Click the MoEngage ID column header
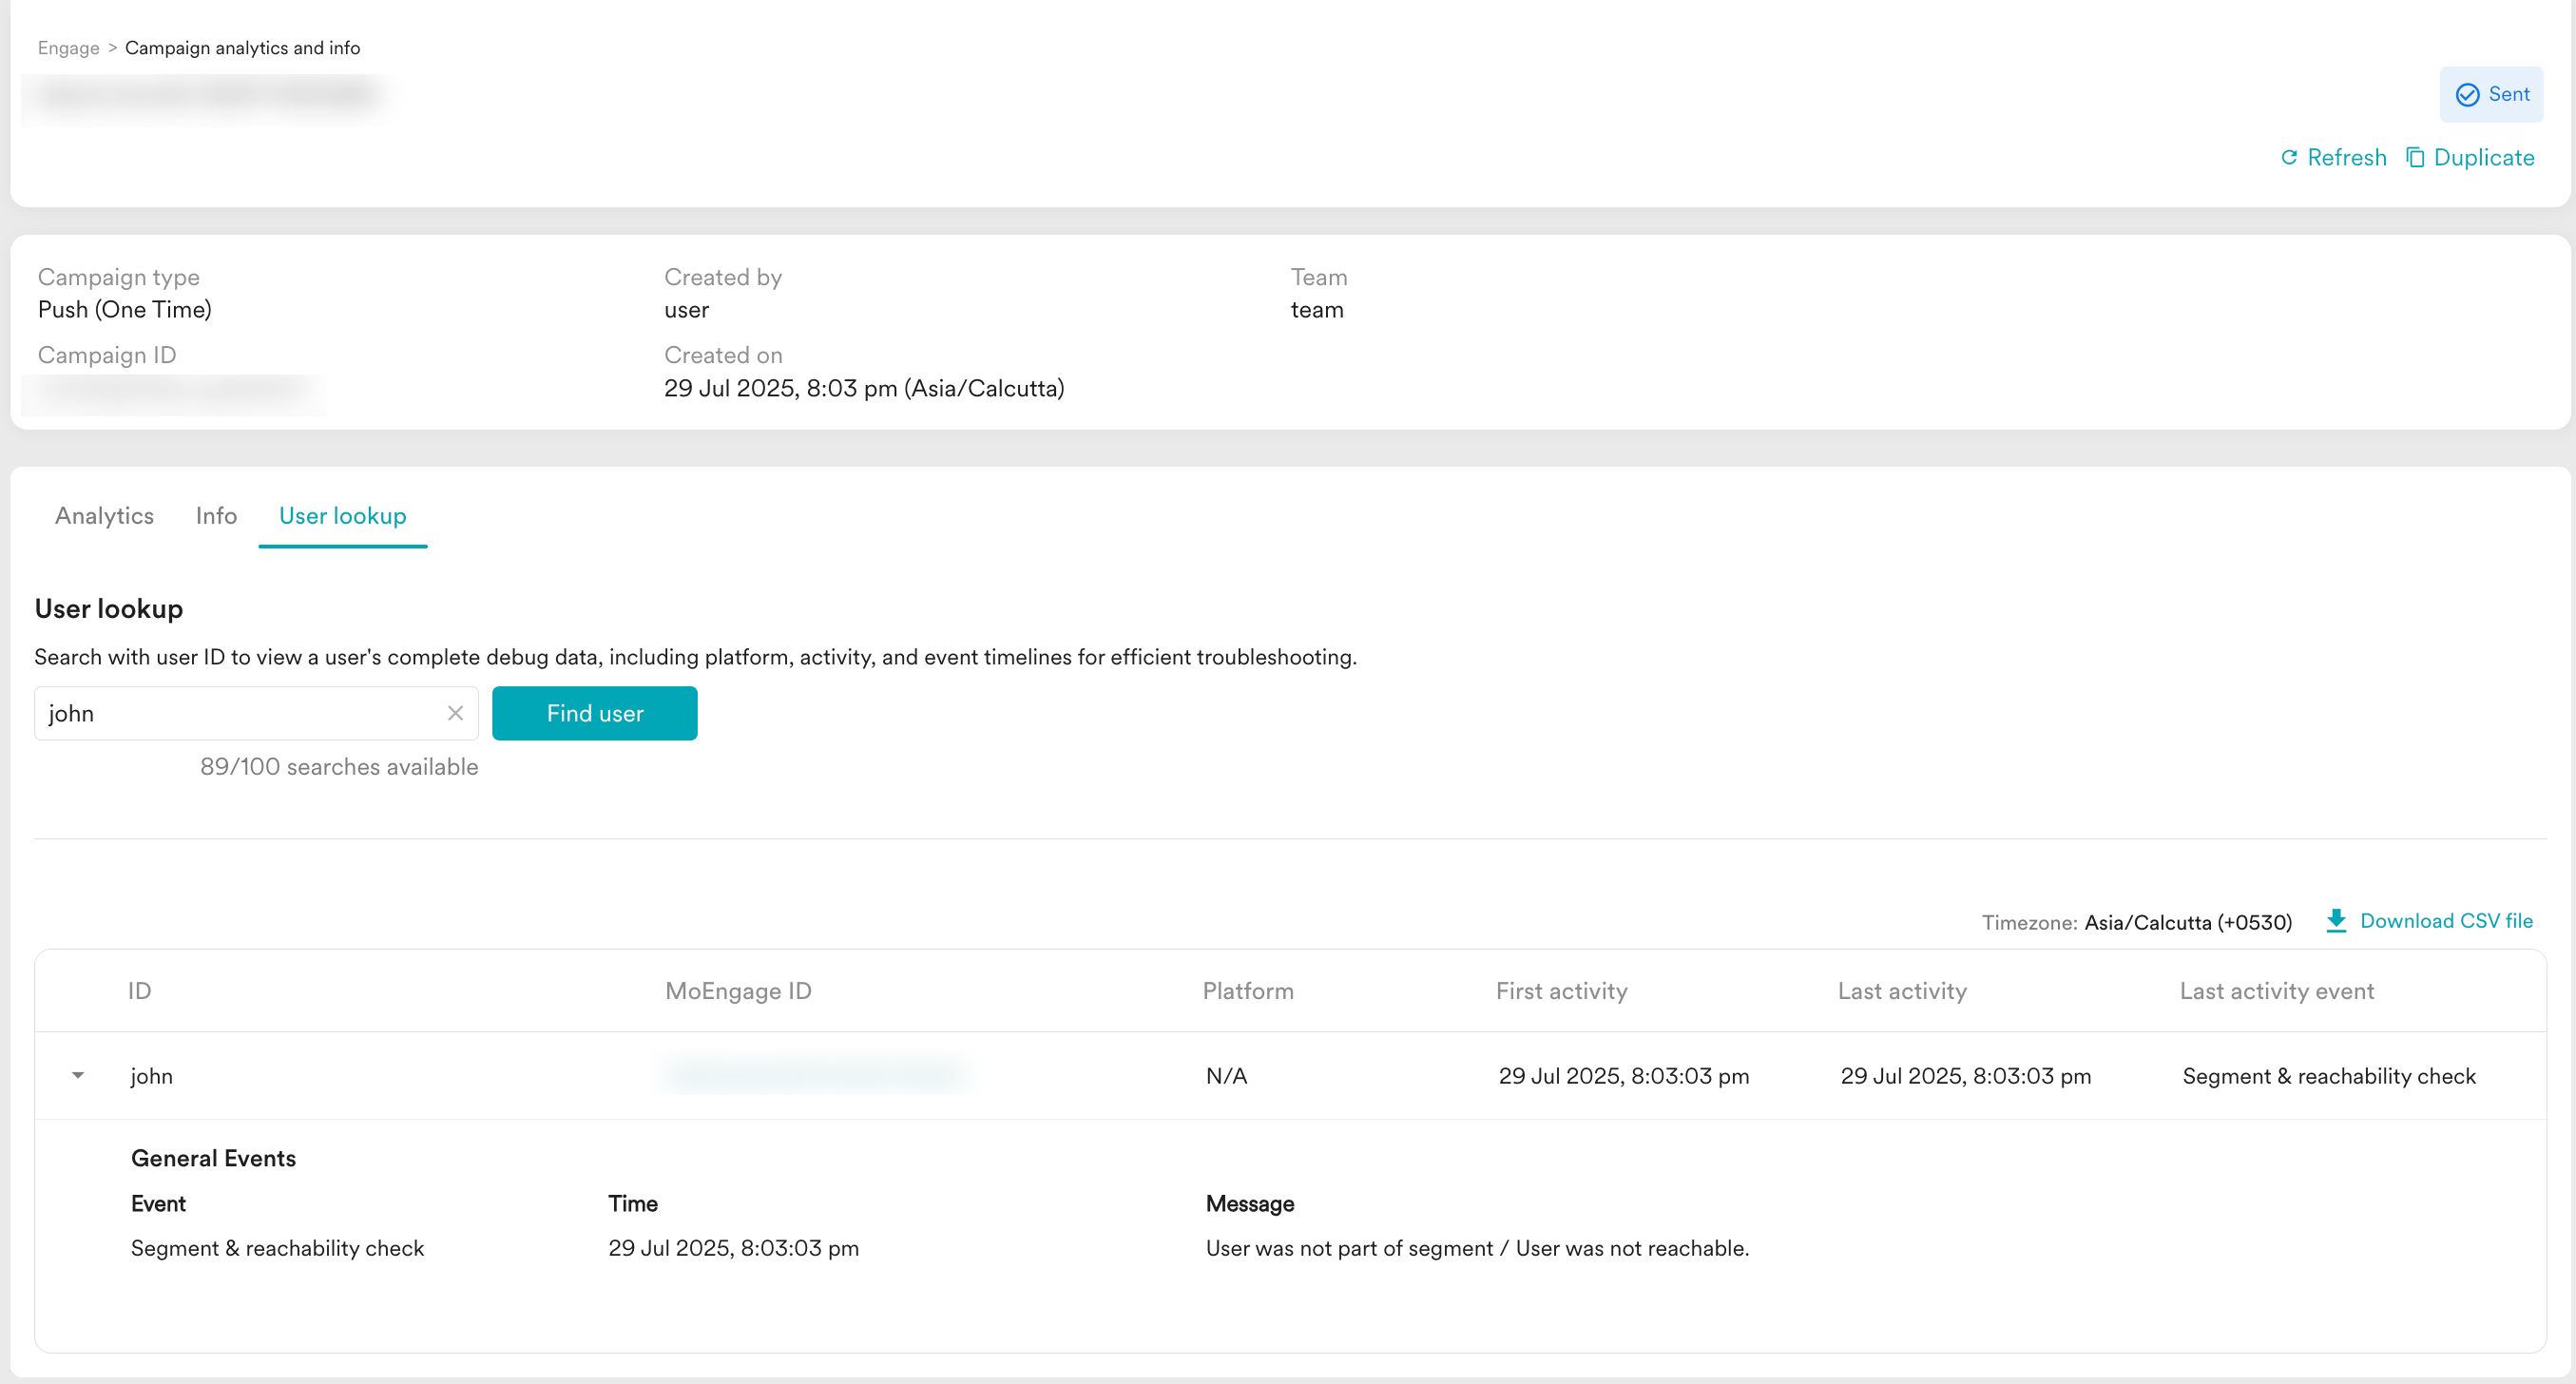2576x1384 pixels. click(x=738, y=991)
